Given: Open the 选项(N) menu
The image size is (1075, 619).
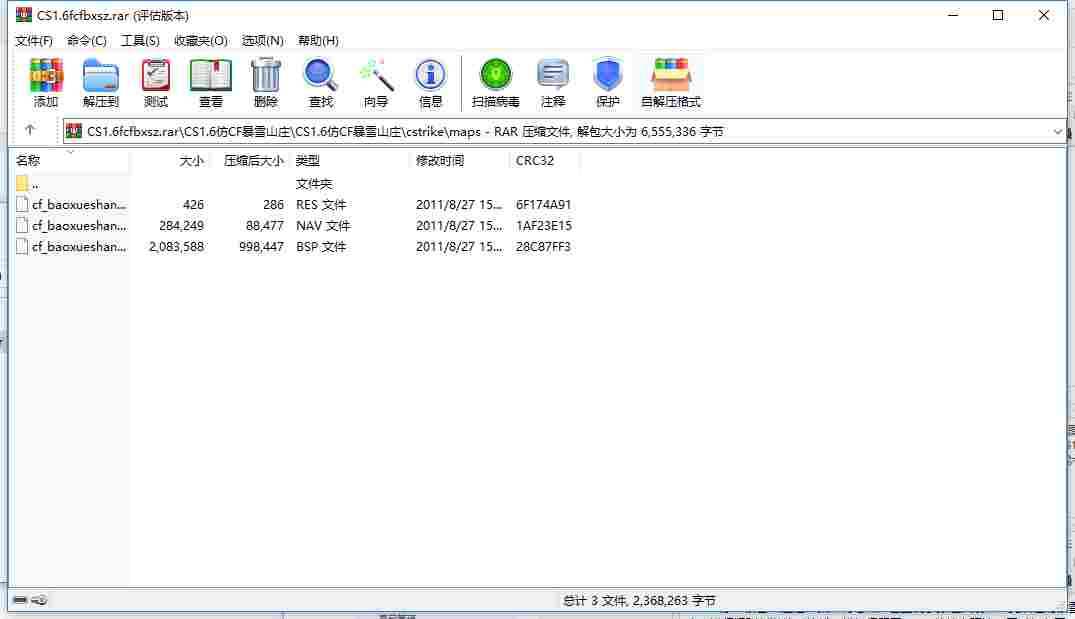Looking at the screenshot, I should (x=263, y=40).
